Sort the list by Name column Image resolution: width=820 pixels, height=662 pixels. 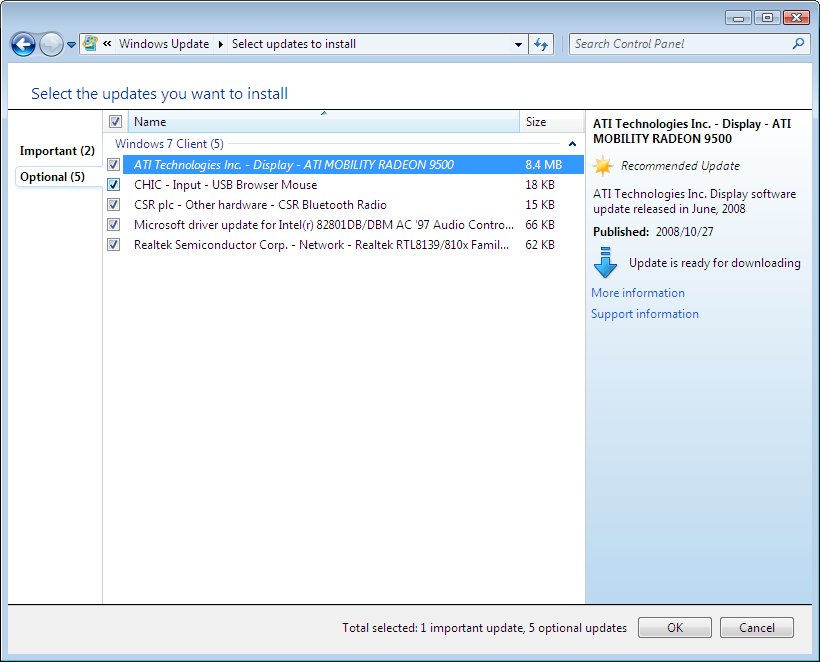point(324,122)
